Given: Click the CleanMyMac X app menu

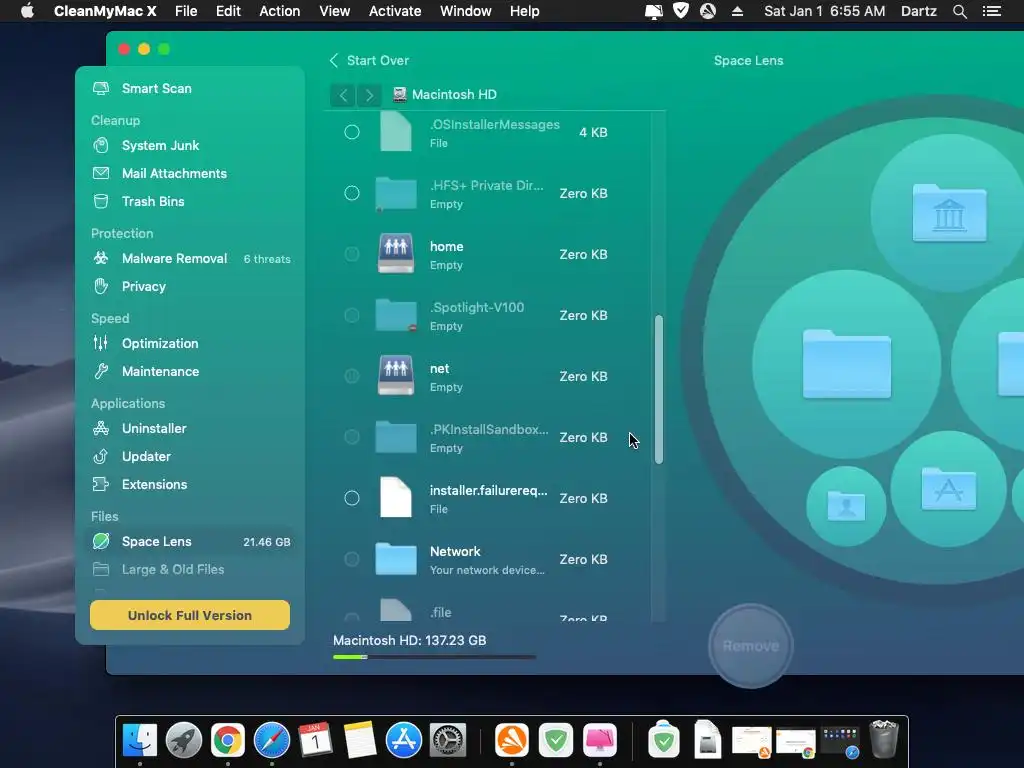Looking at the screenshot, I should pos(105,11).
